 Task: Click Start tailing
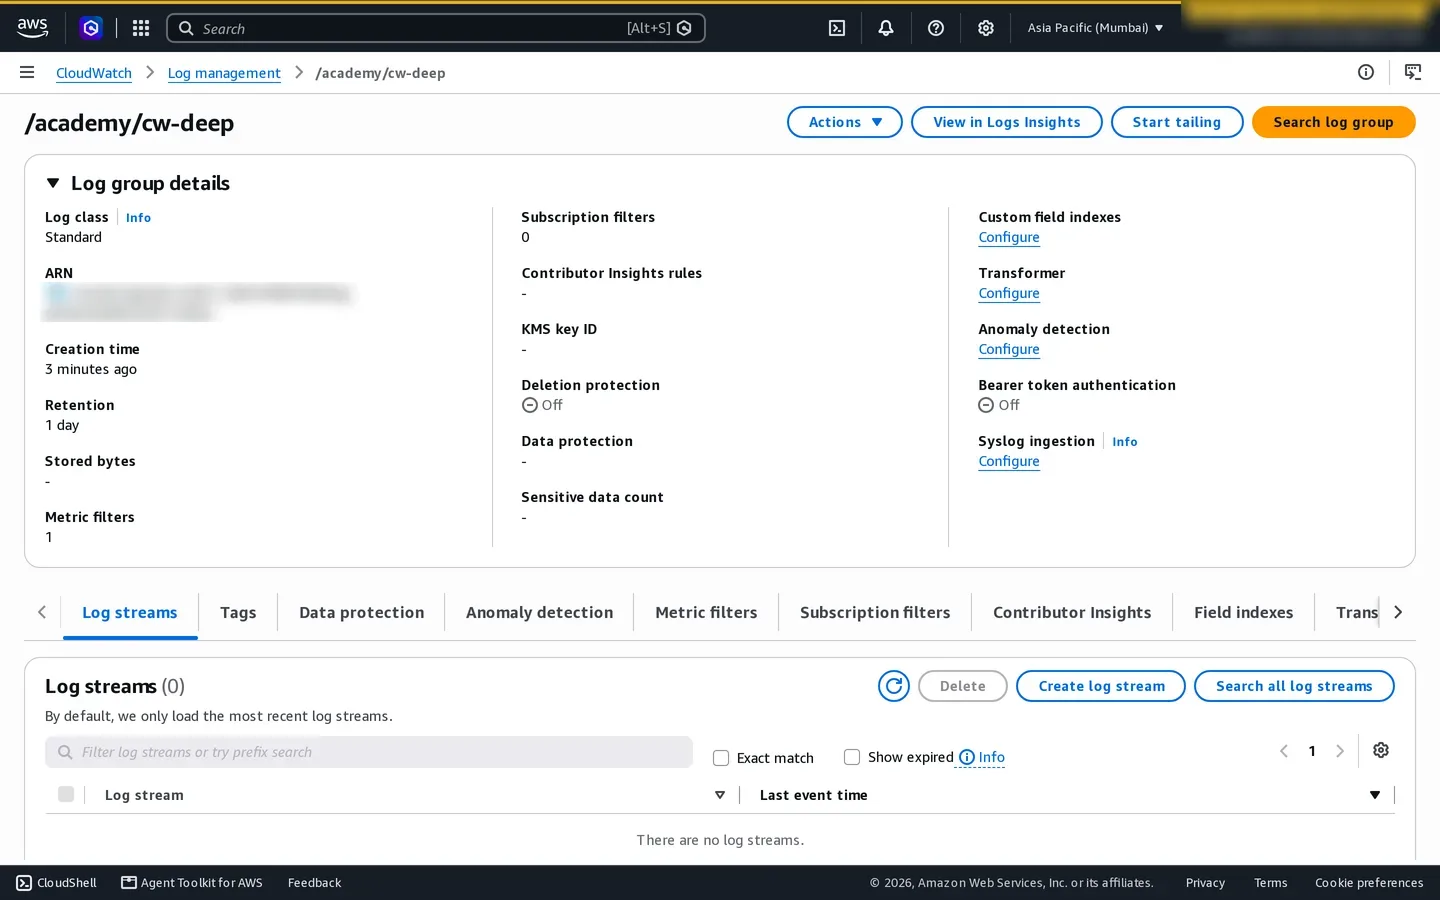click(x=1177, y=122)
